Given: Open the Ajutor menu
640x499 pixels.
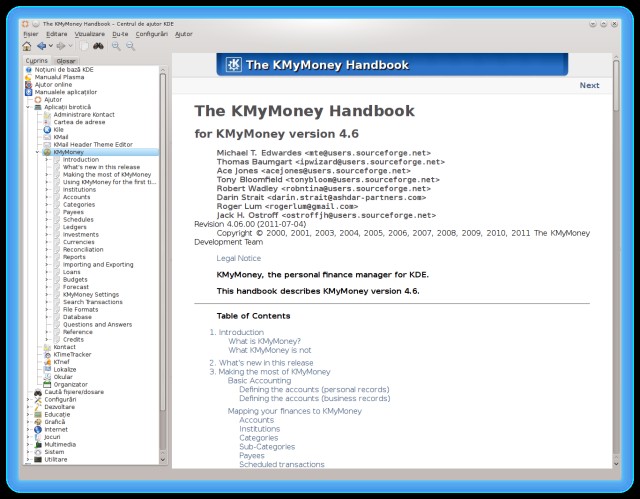Looking at the screenshot, I should [184, 34].
